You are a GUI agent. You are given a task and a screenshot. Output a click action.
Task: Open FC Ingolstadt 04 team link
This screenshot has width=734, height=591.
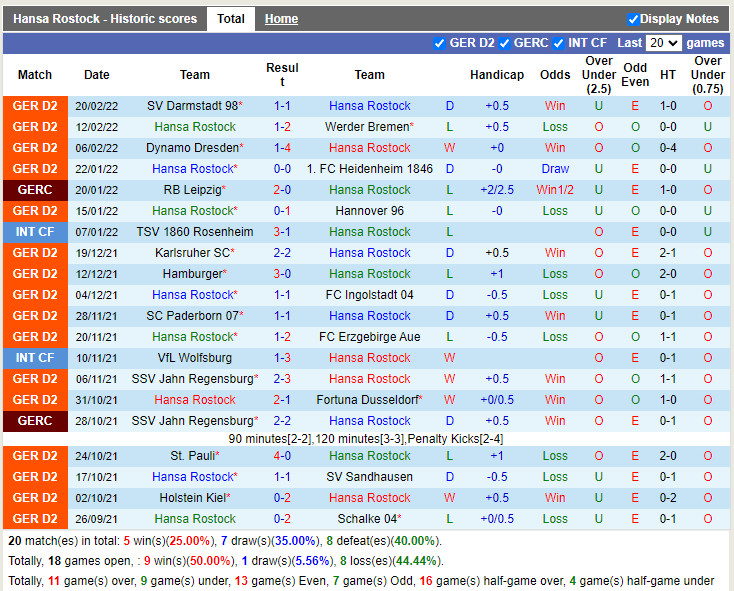tap(370, 295)
